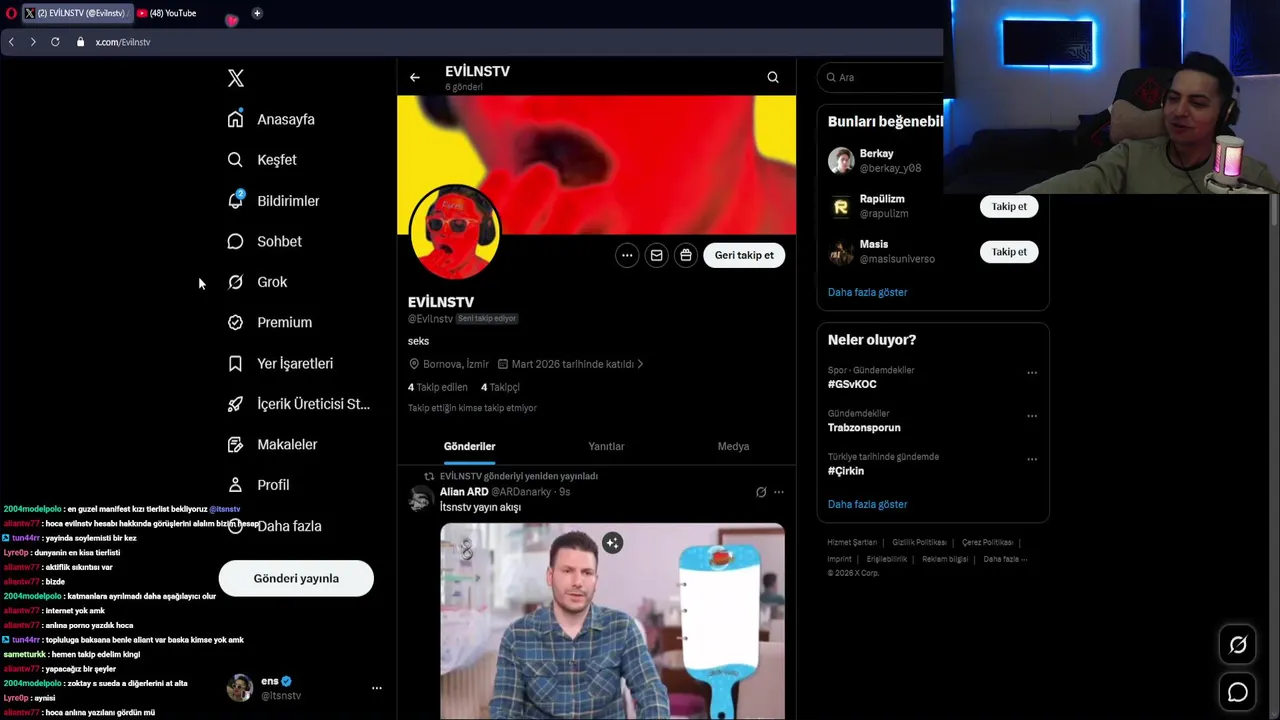Open Hizmet Şartları footer link

coord(852,542)
